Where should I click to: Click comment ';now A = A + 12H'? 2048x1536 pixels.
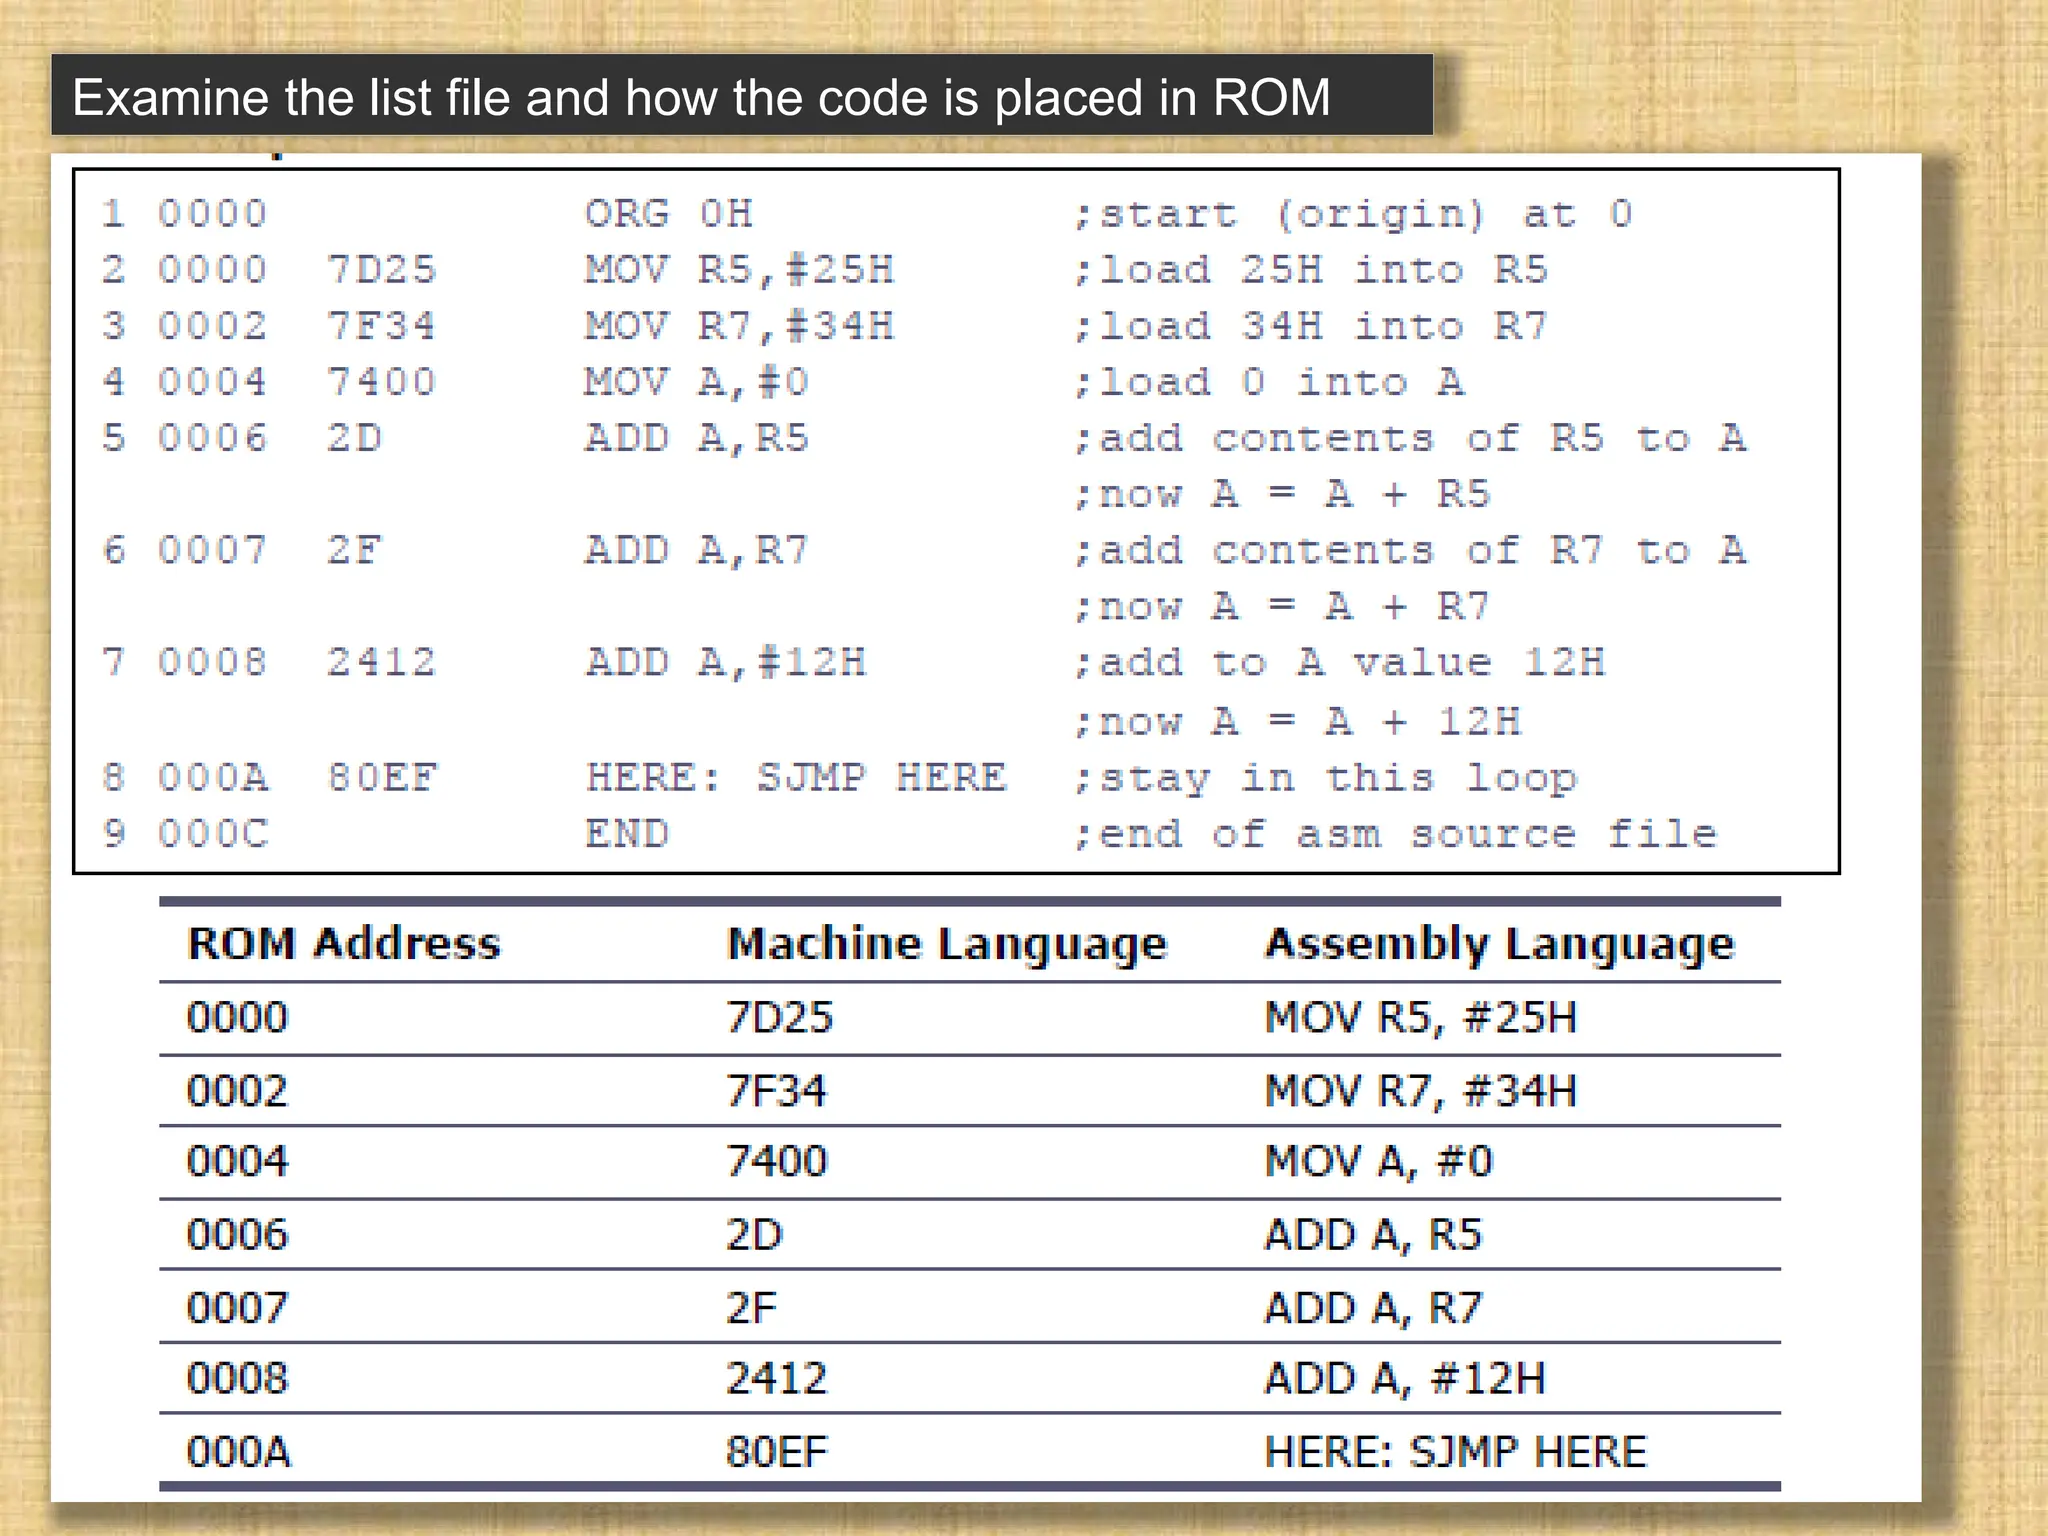pos(1297,721)
